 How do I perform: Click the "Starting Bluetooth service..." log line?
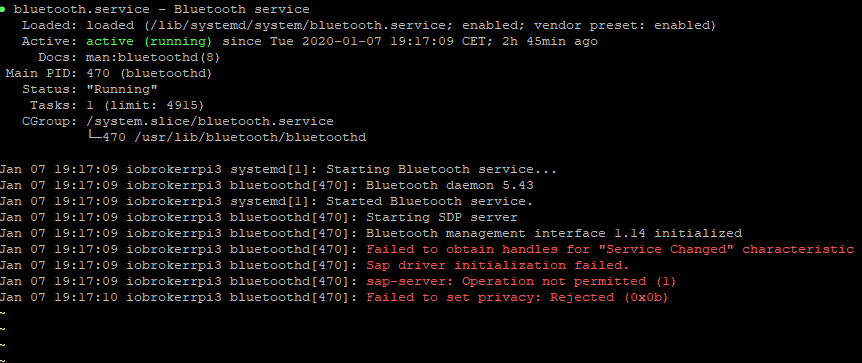(x=441, y=169)
